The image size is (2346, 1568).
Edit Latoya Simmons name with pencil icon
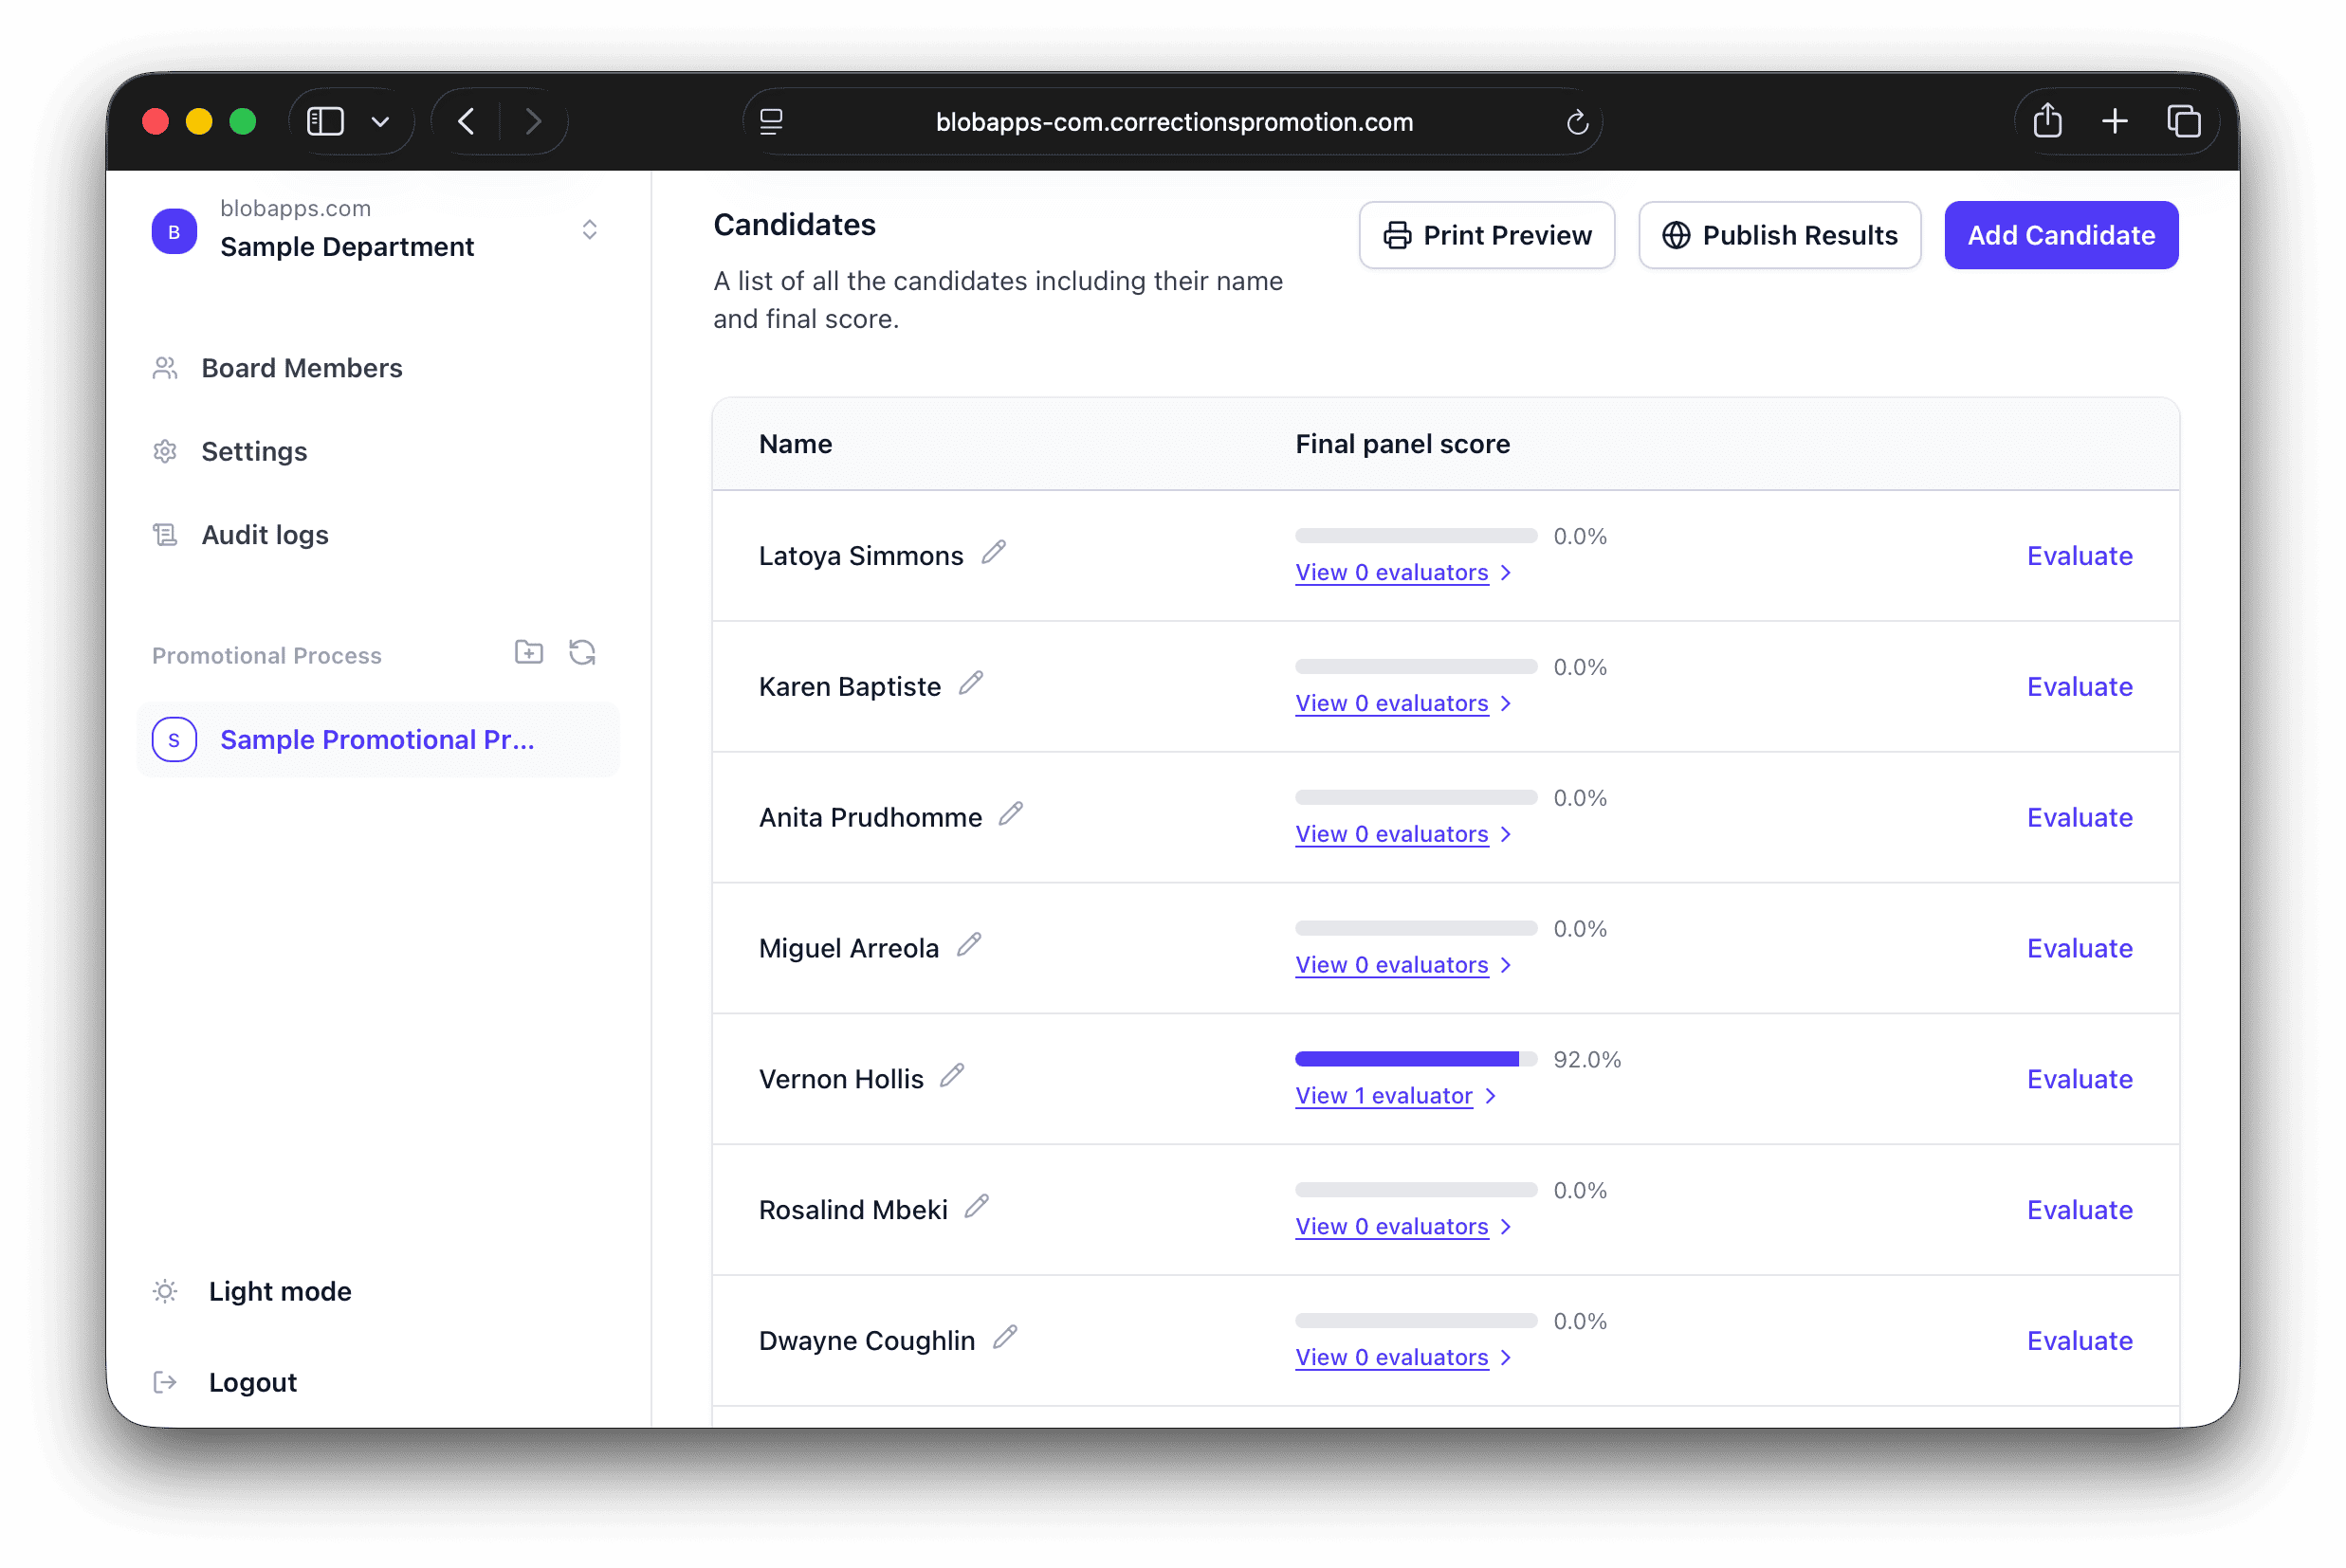coord(993,552)
